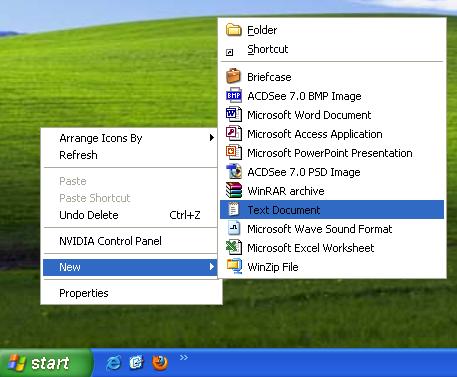Screen dimensions: 457x377
Task: Choose Arrange Icons By
Action: pyautogui.click(x=130, y=138)
